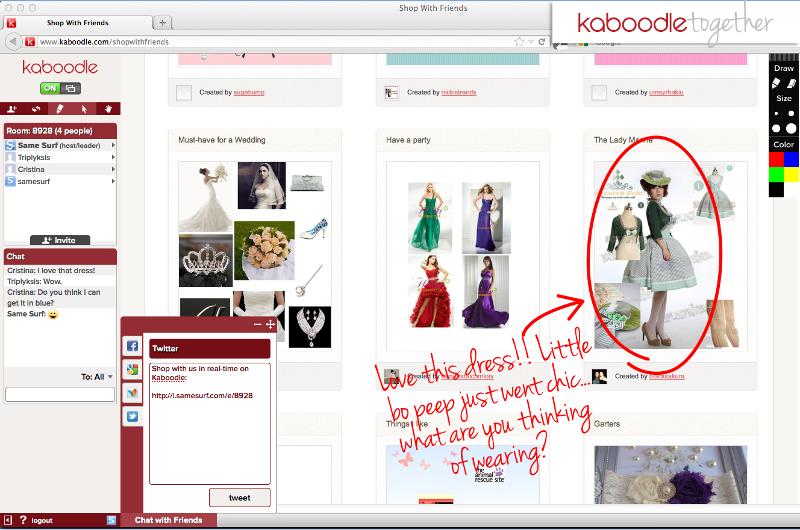Click the Garters collection image

pyautogui.click(x=670, y=475)
